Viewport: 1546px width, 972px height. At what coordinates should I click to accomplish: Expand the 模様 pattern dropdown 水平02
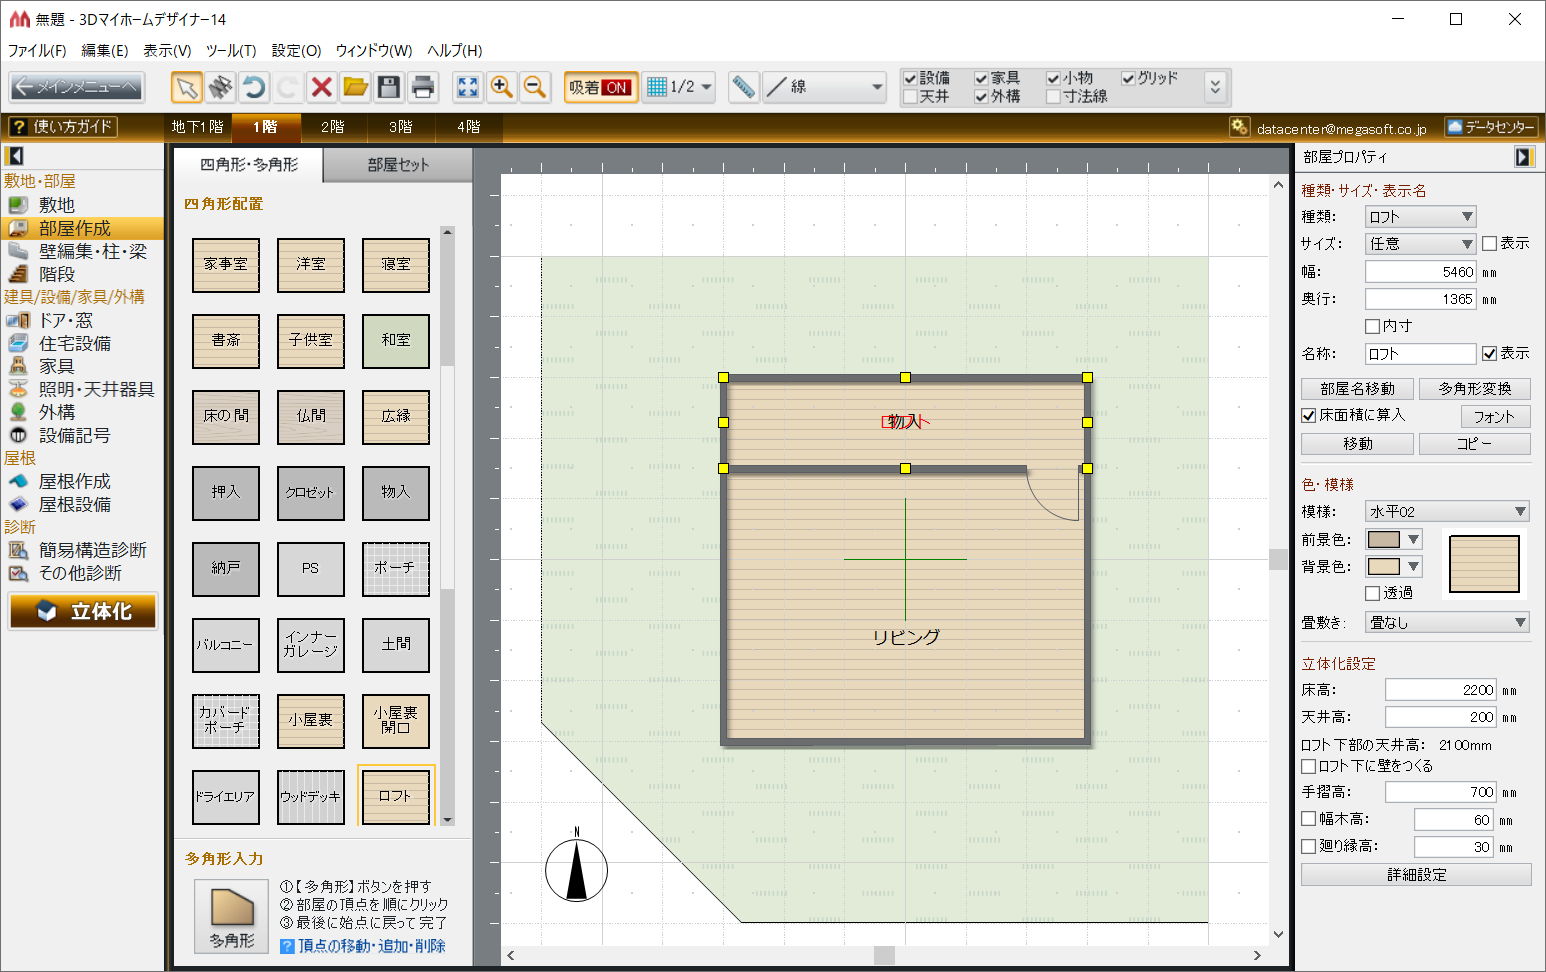click(x=1447, y=512)
